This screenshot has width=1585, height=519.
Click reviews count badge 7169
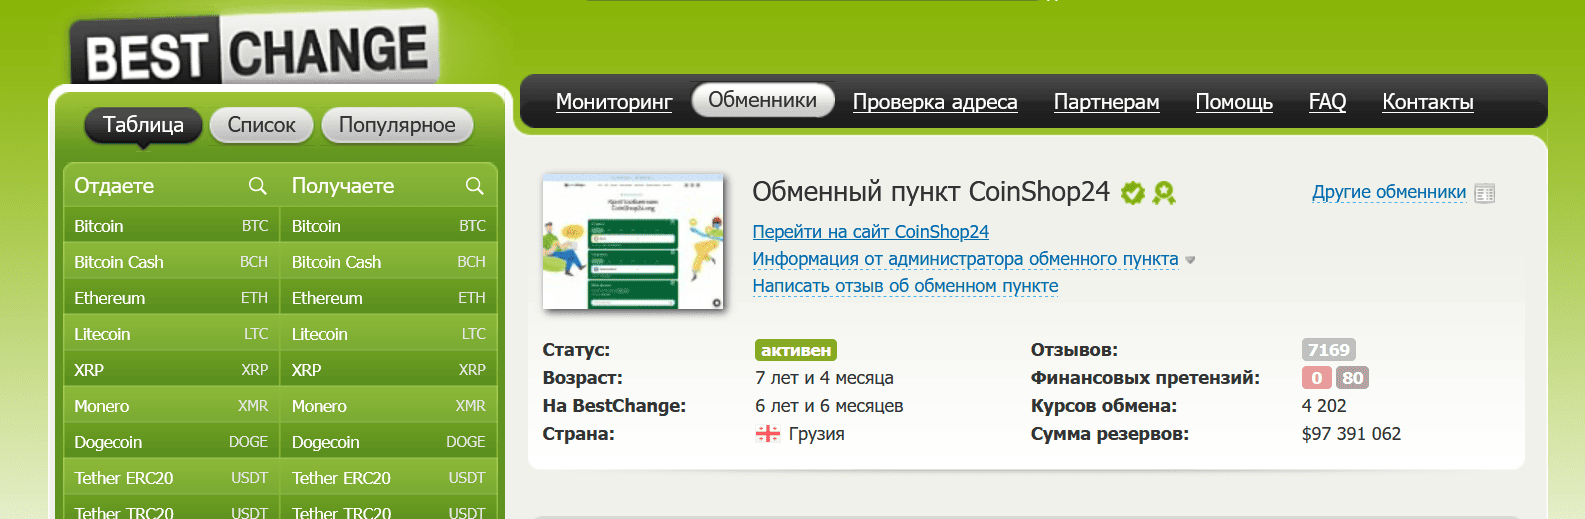(1328, 350)
